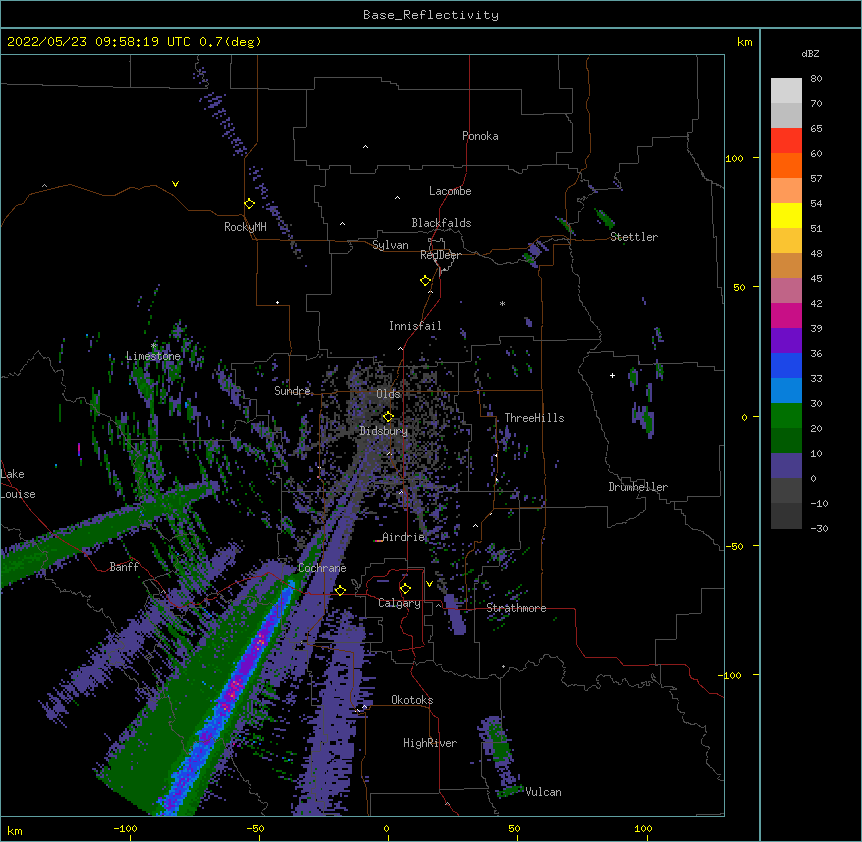Click the white plus marker north of Drumheller
862x842 pixels.
pyautogui.click(x=612, y=375)
